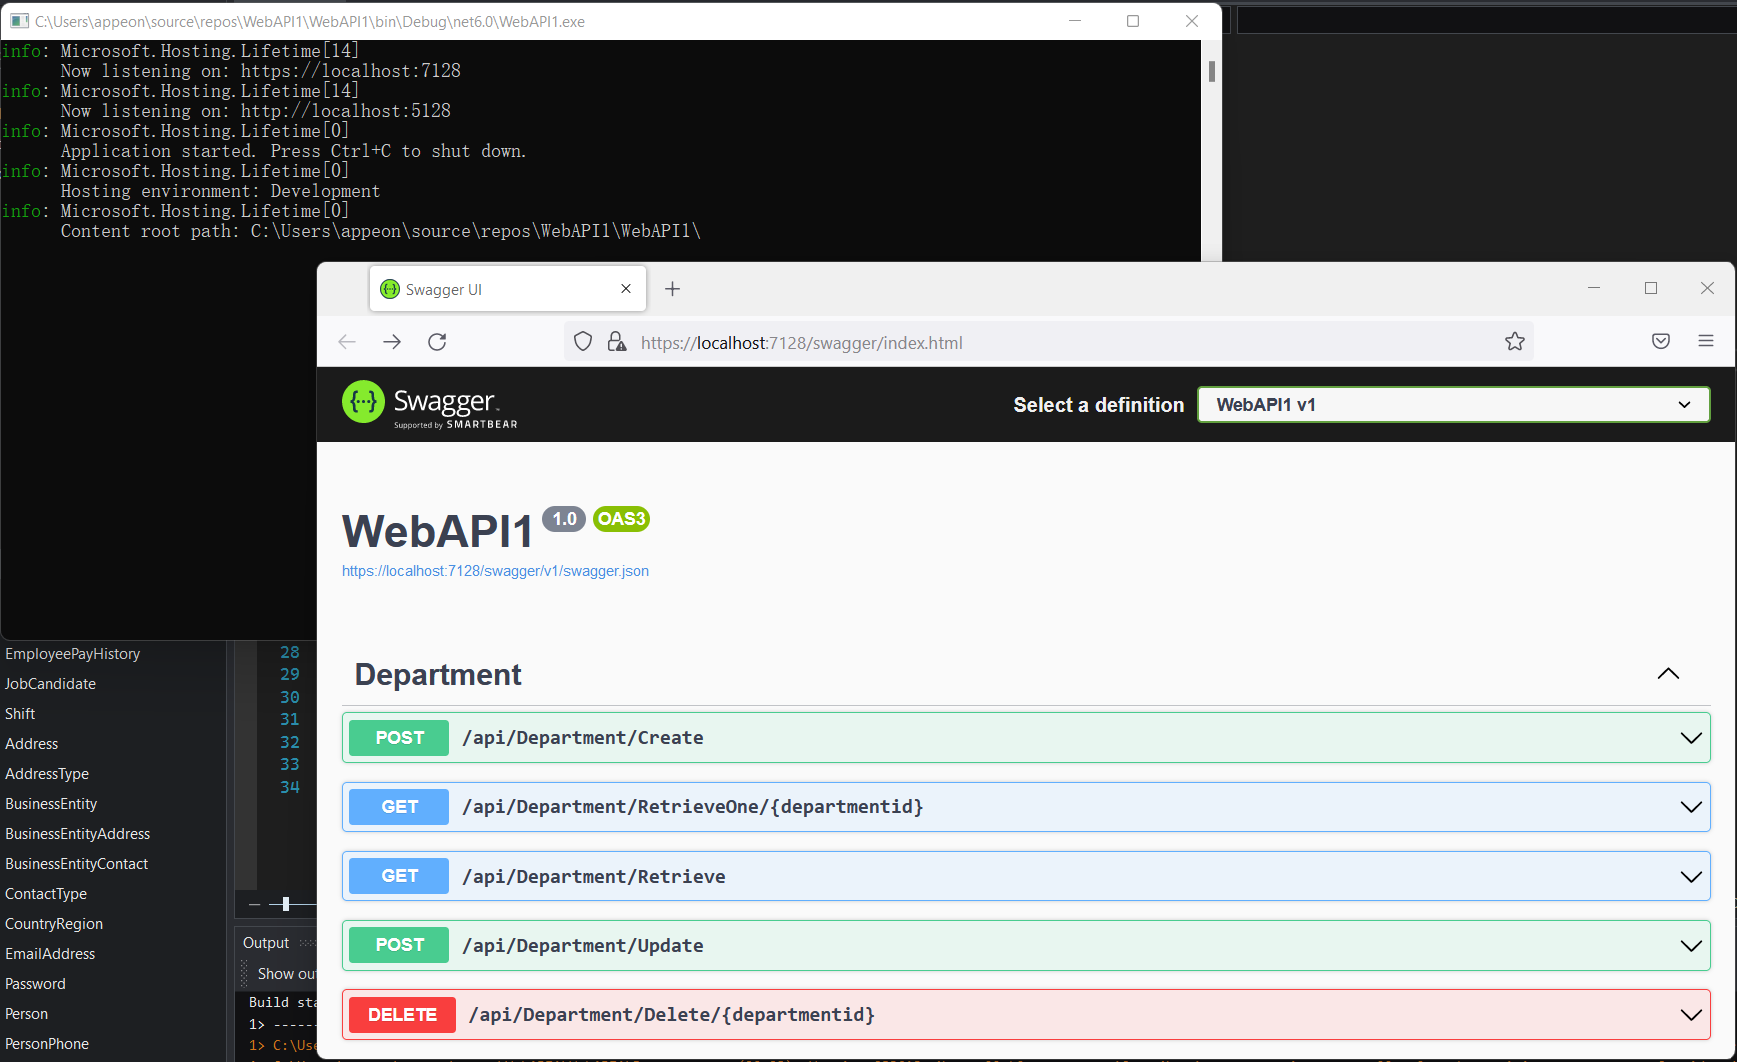1737x1062 pixels.
Task: Open the WebAPI1 v1 definition dropdown
Action: point(1453,405)
